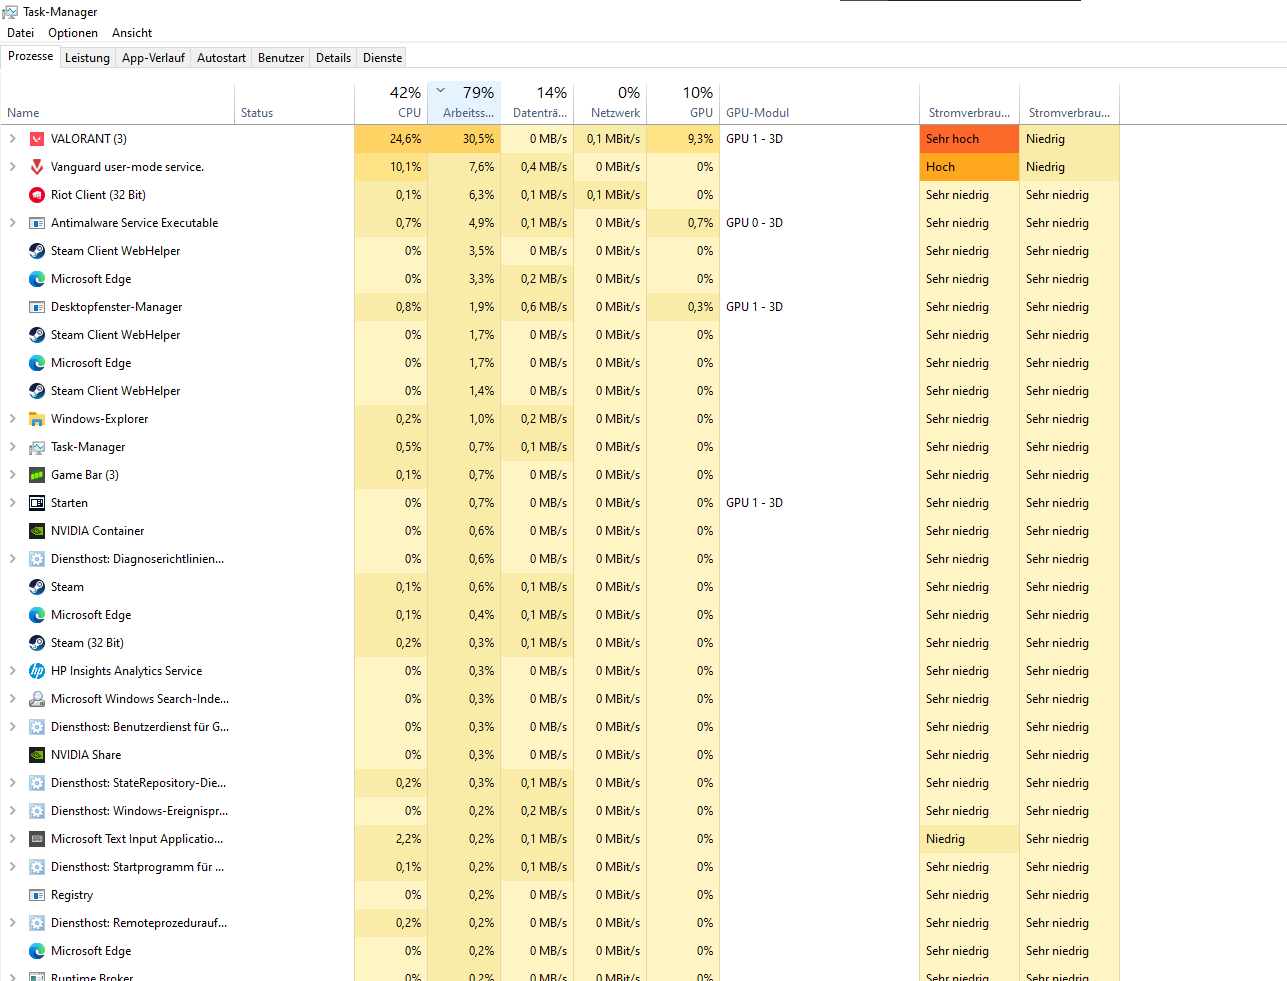Click VALORANT's 'Sehr hoch' power usage cell
This screenshot has width=1287, height=981.
click(969, 139)
